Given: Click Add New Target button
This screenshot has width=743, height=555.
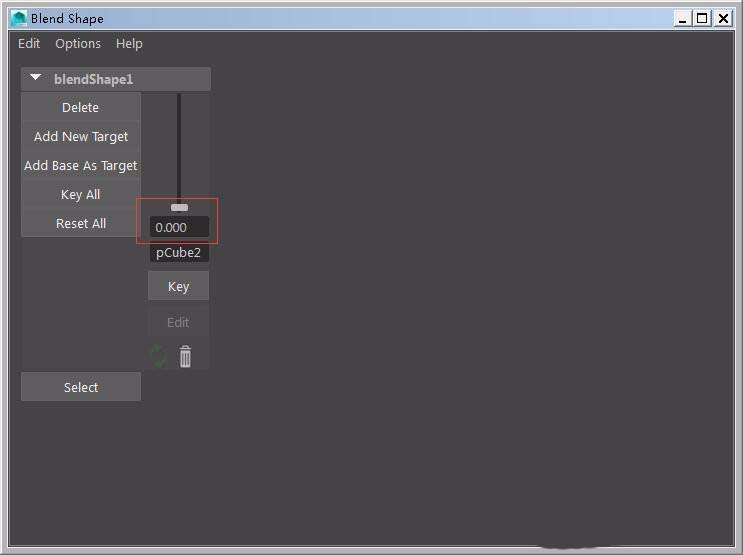Looking at the screenshot, I should [x=81, y=136].
